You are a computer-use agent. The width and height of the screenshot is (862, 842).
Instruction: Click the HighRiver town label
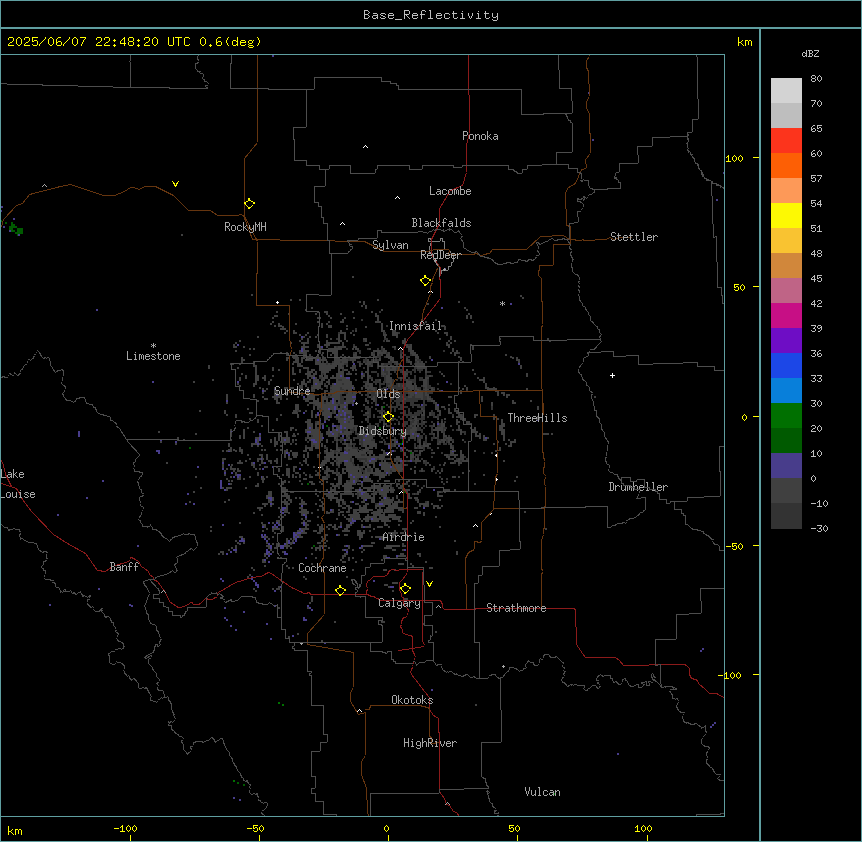coord(430,743)
